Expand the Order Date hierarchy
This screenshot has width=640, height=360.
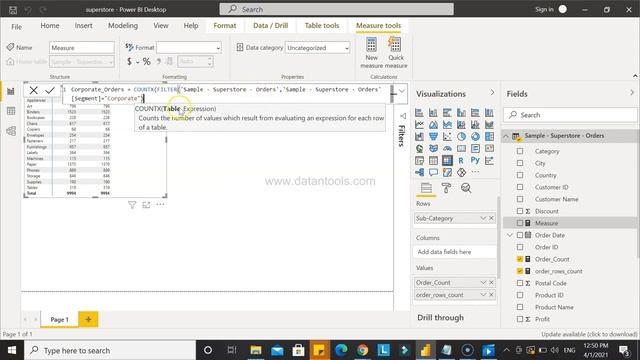[x=509, y=235]
